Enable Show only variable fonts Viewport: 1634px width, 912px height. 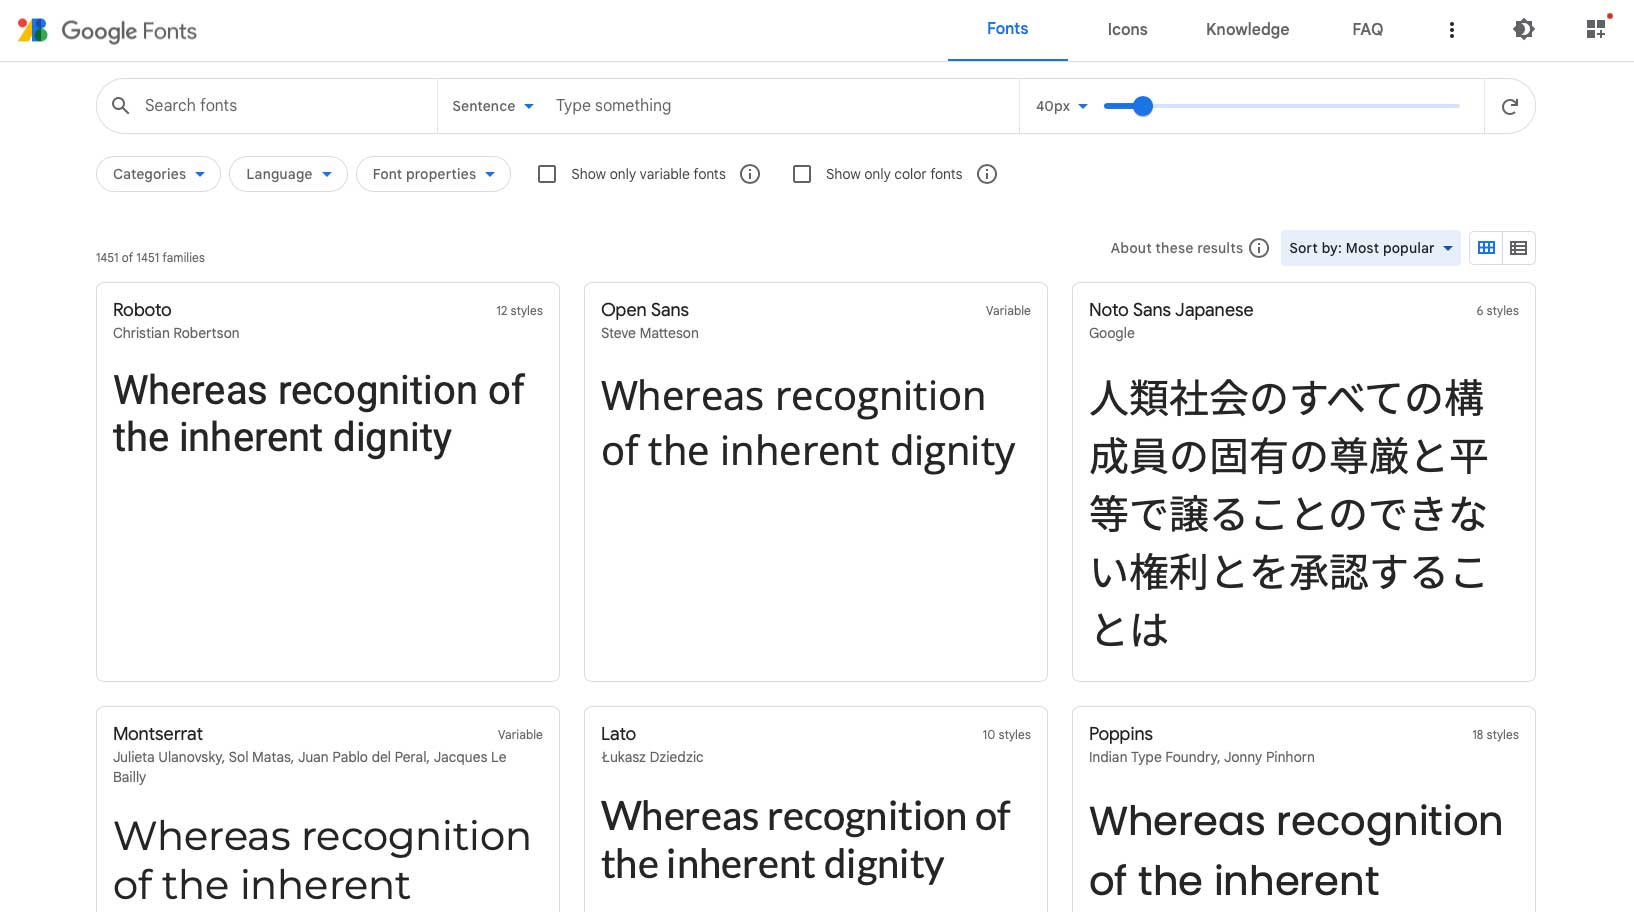[x=546, y=173]
